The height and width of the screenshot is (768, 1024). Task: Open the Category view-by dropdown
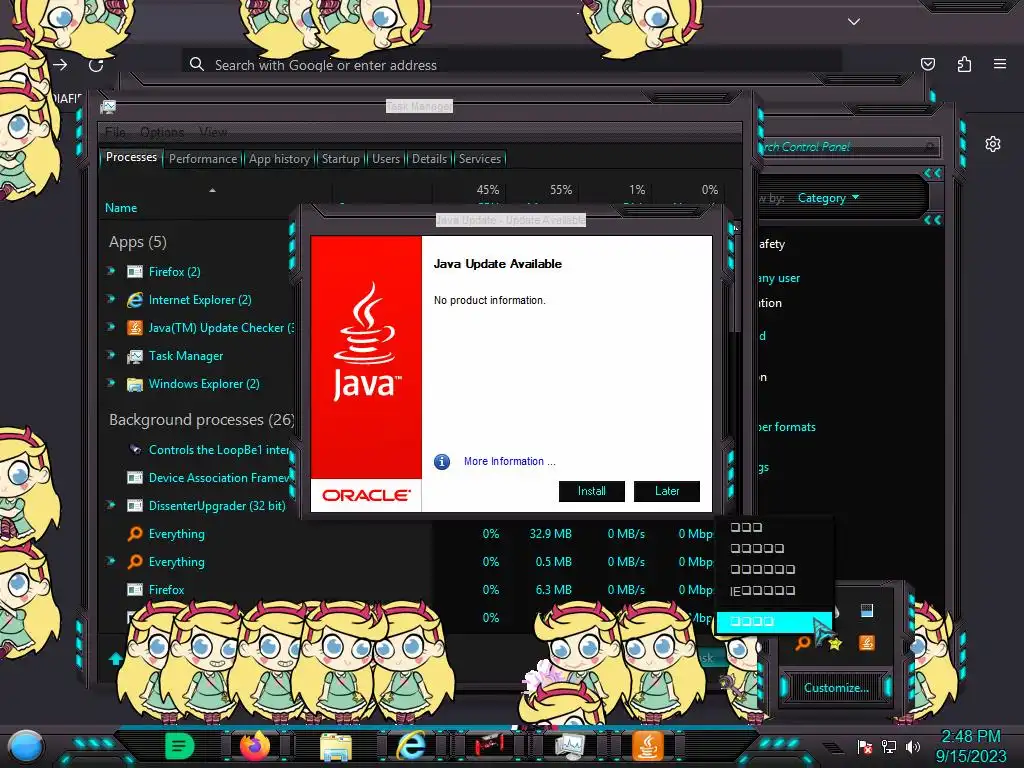(x=828, y=198)
